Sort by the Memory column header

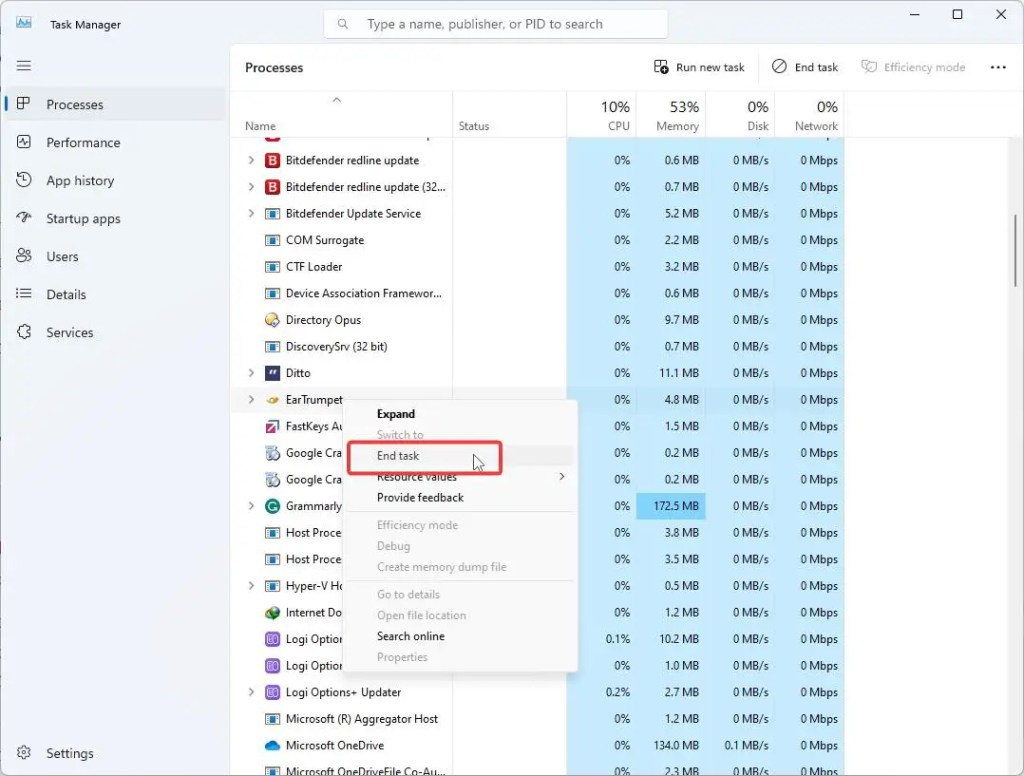tap(671, 114)
